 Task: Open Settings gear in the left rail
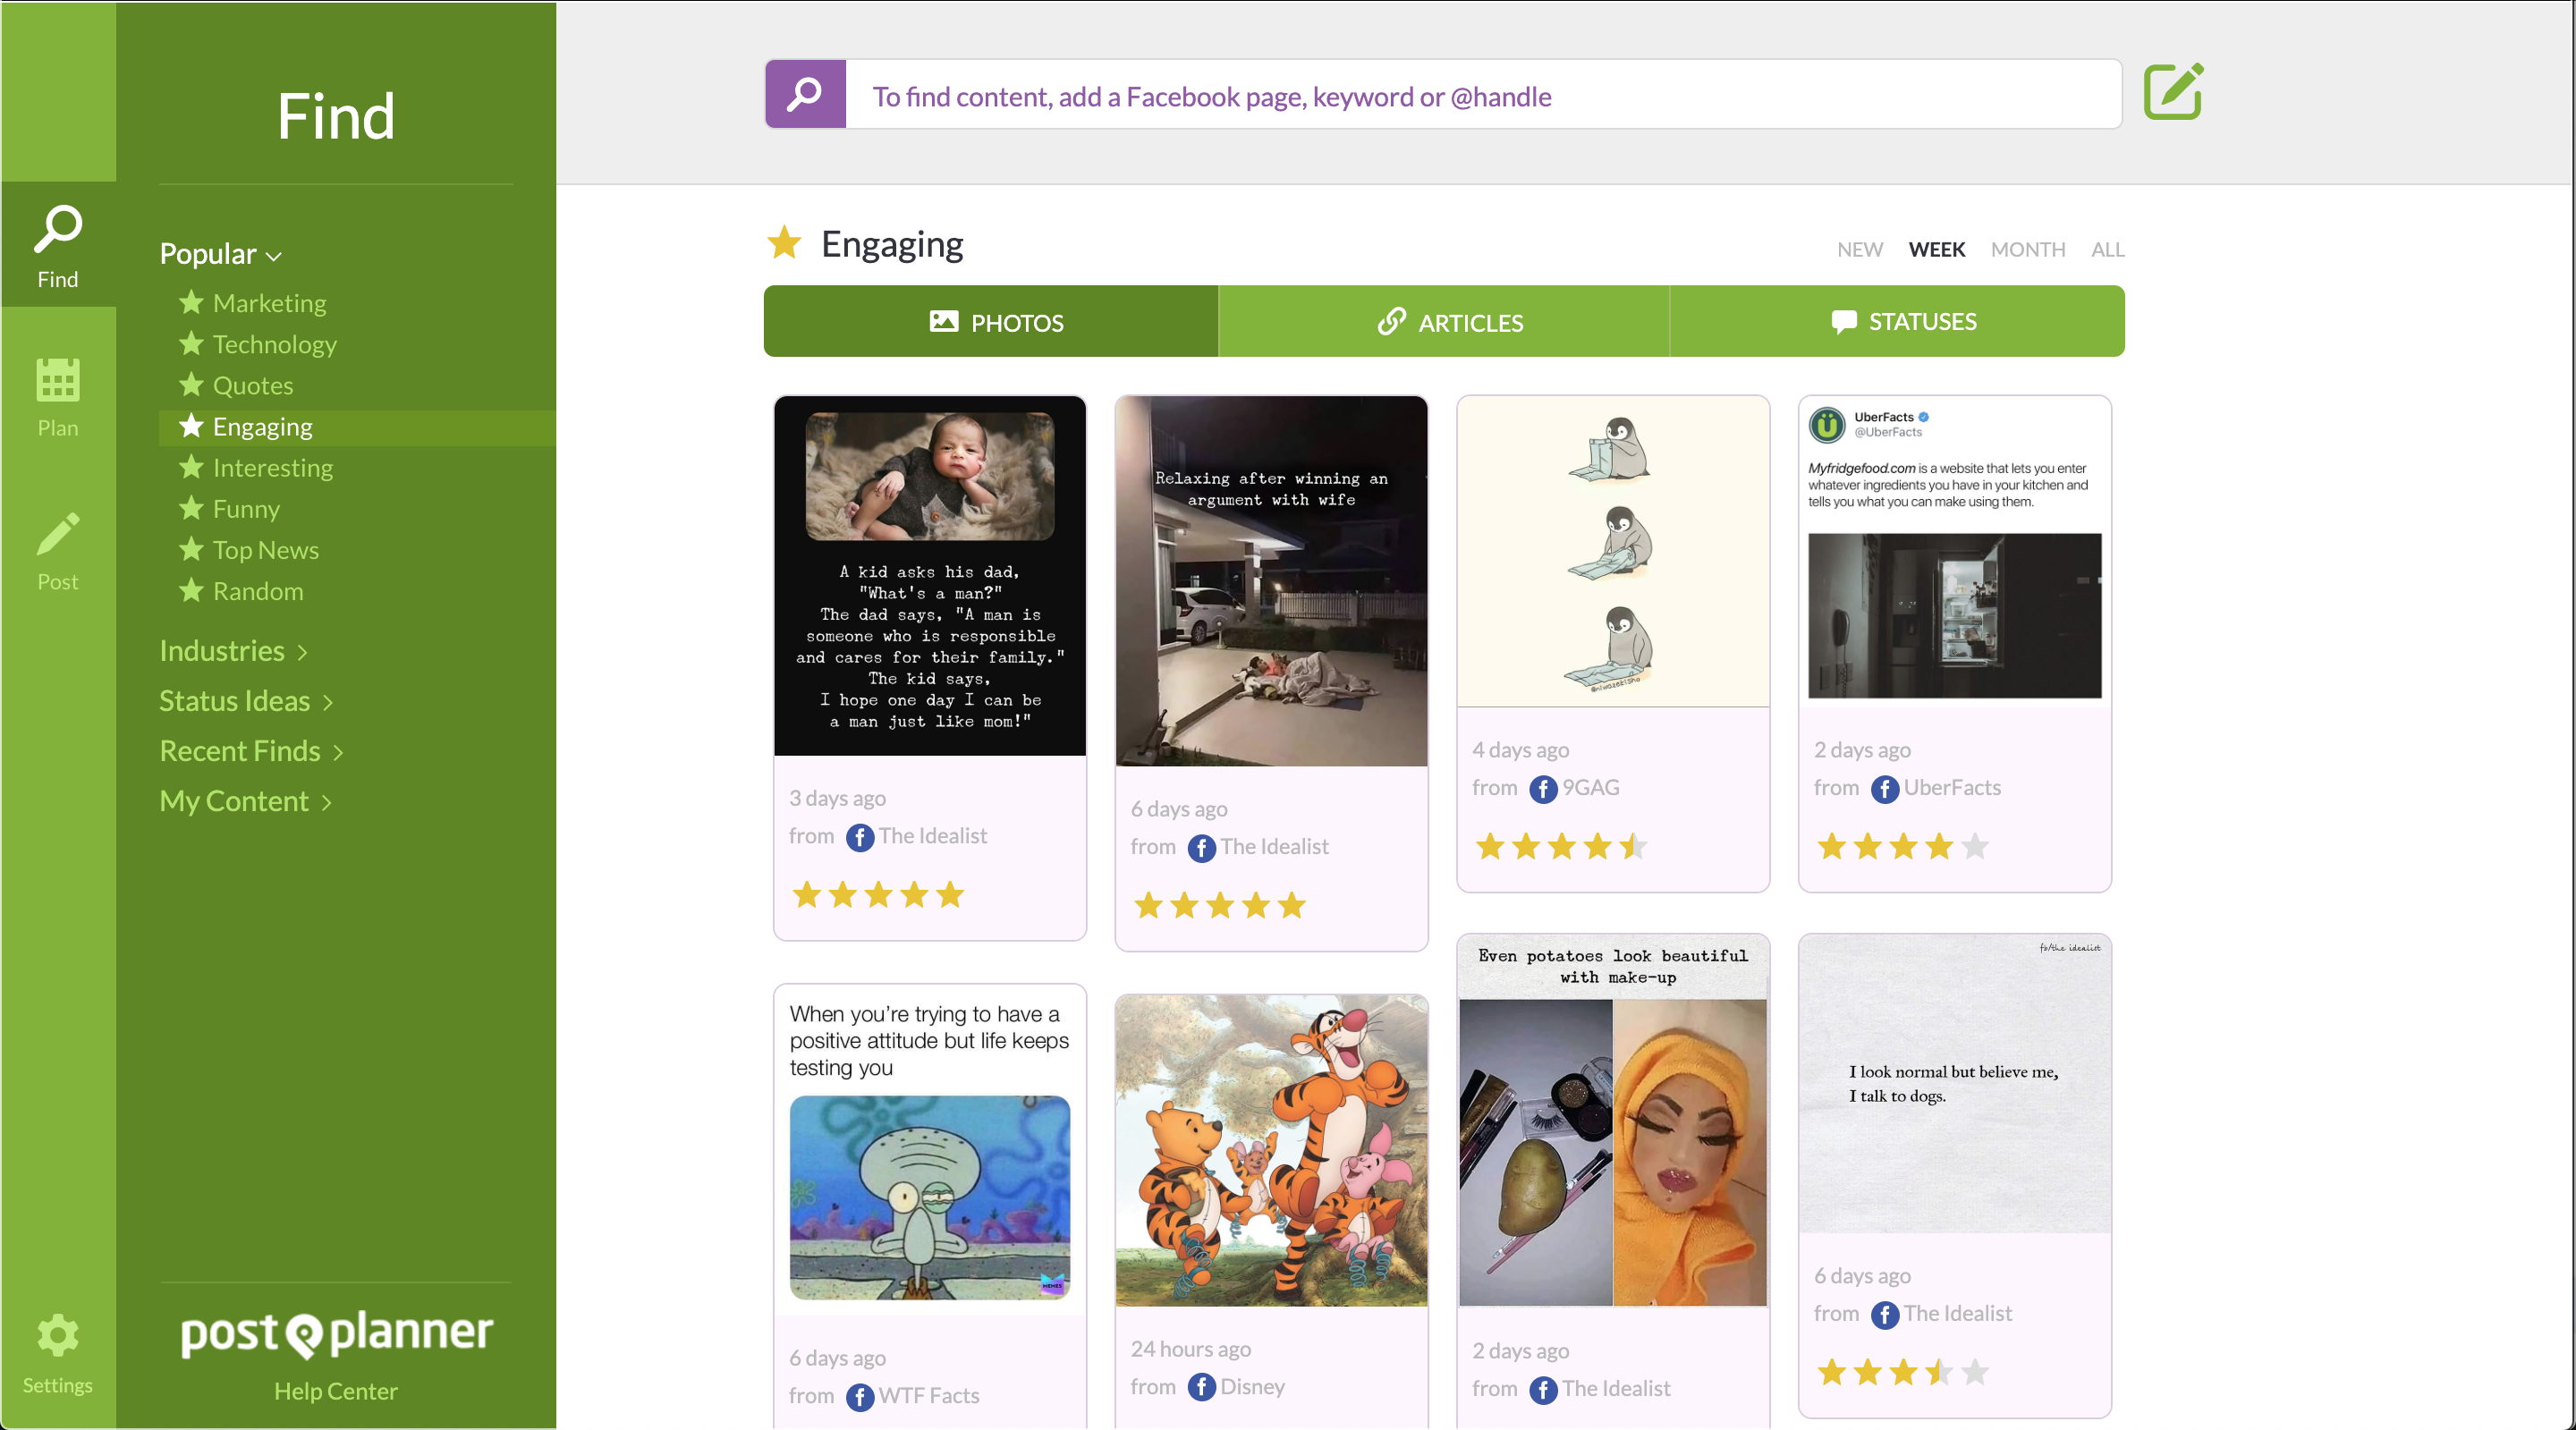(58, 1355)
